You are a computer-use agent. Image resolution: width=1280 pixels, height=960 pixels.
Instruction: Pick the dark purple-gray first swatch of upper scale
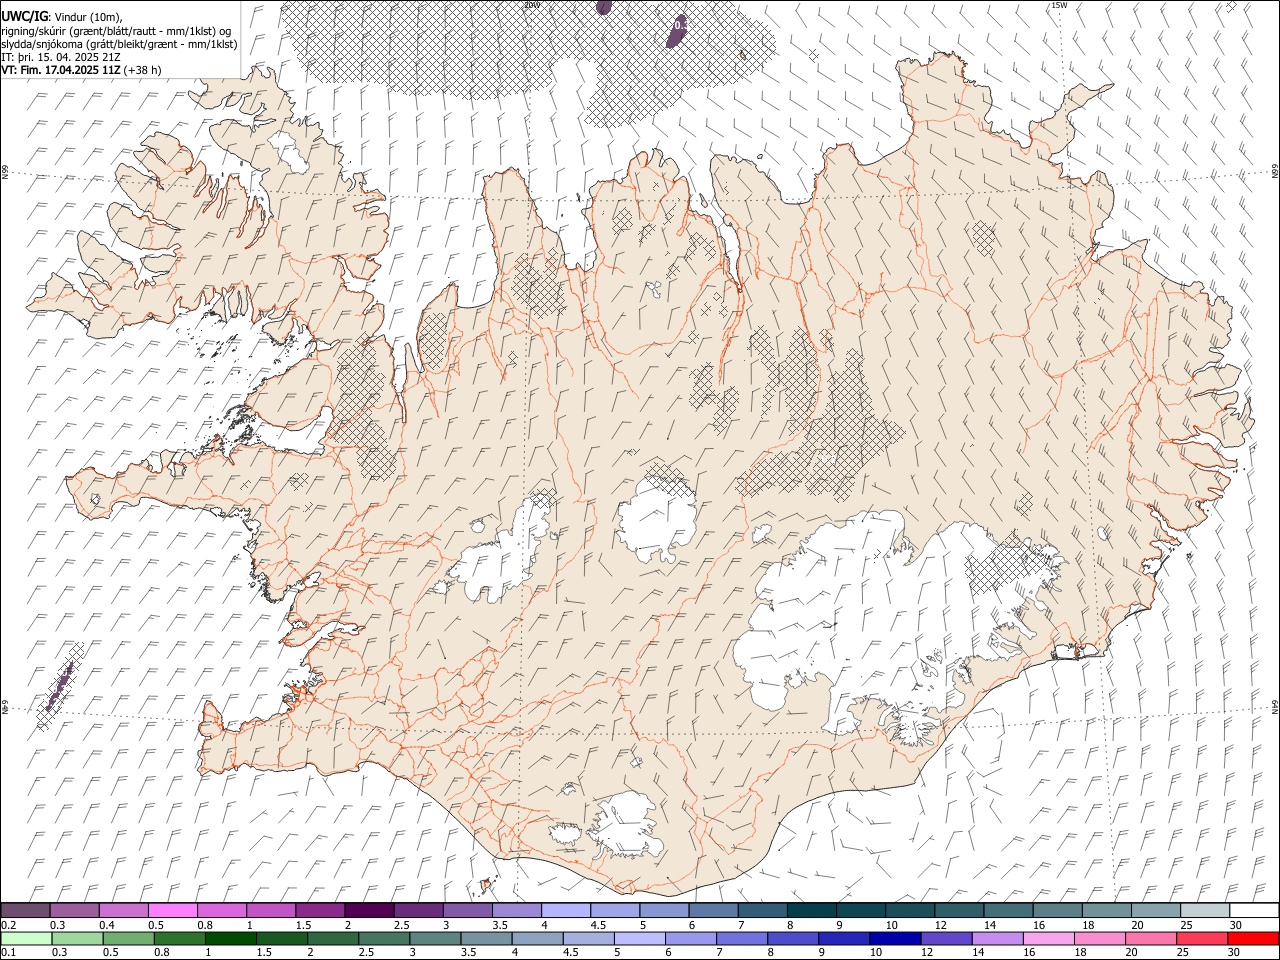pyautogui.click(x=25, y=910)
